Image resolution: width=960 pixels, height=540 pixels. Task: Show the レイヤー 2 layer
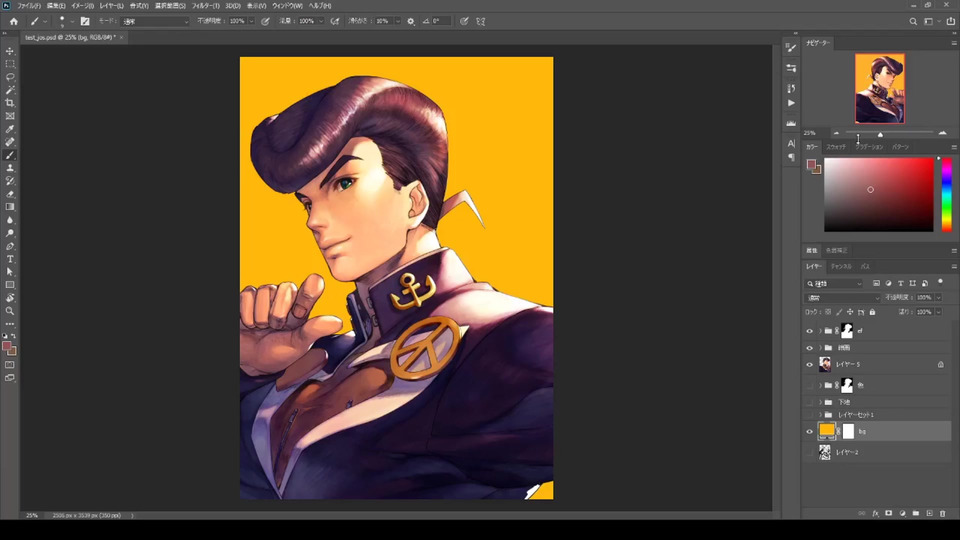[810, 453]
